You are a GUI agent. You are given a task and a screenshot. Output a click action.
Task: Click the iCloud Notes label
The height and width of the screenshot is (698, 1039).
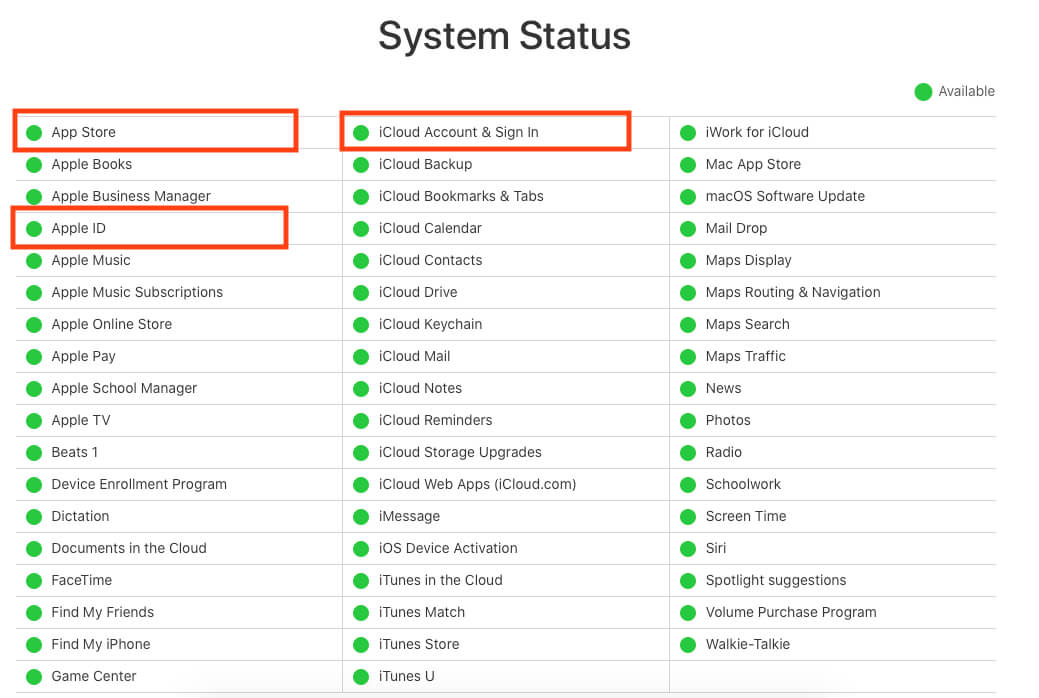click(x=420, y=388)
